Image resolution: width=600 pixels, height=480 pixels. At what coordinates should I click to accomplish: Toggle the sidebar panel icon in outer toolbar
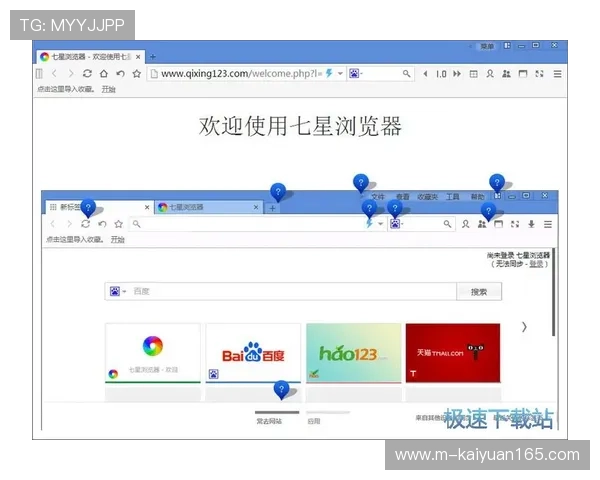[39, 73]
